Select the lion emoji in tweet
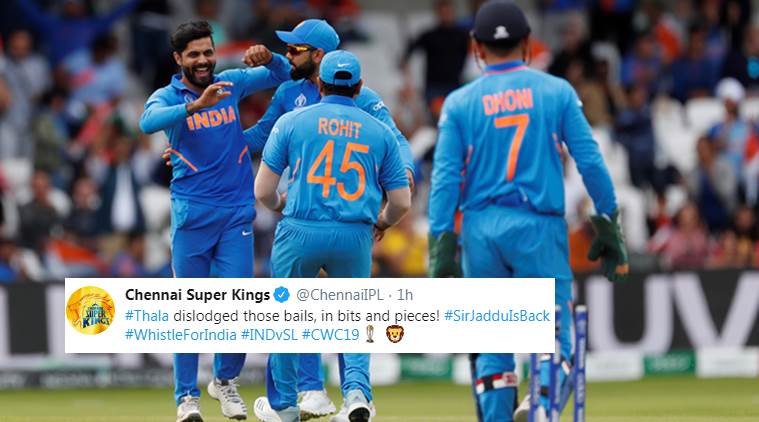This screenshot has width=759, height=422. click(x=395, y=334)
